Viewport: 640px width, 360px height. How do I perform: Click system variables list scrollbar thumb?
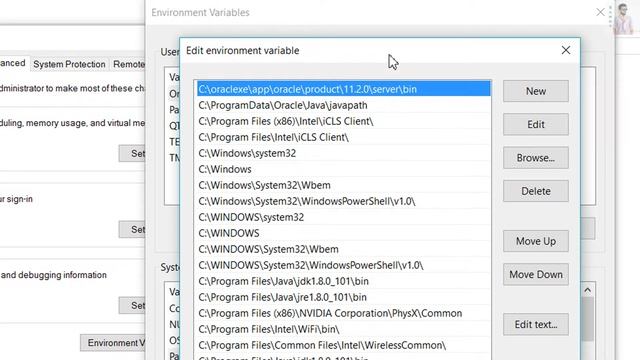click(587, 319)
